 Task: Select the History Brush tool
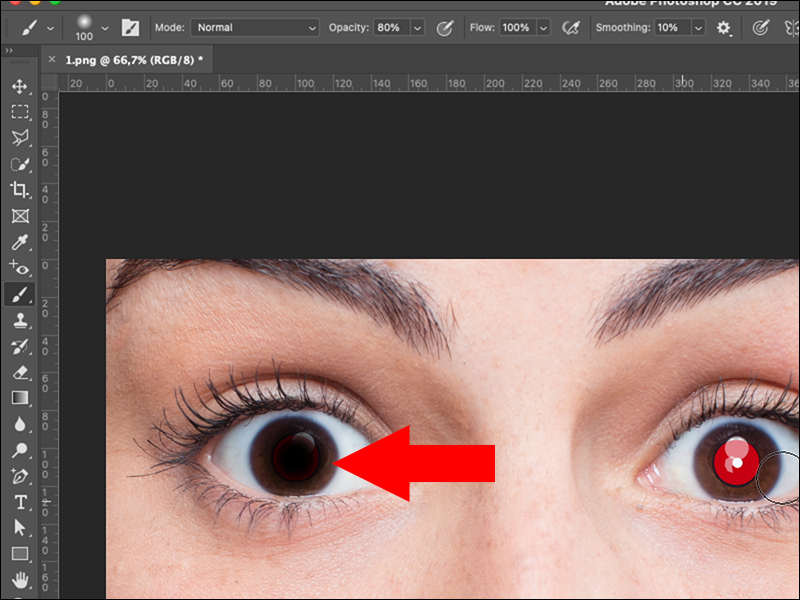(20, 346)
